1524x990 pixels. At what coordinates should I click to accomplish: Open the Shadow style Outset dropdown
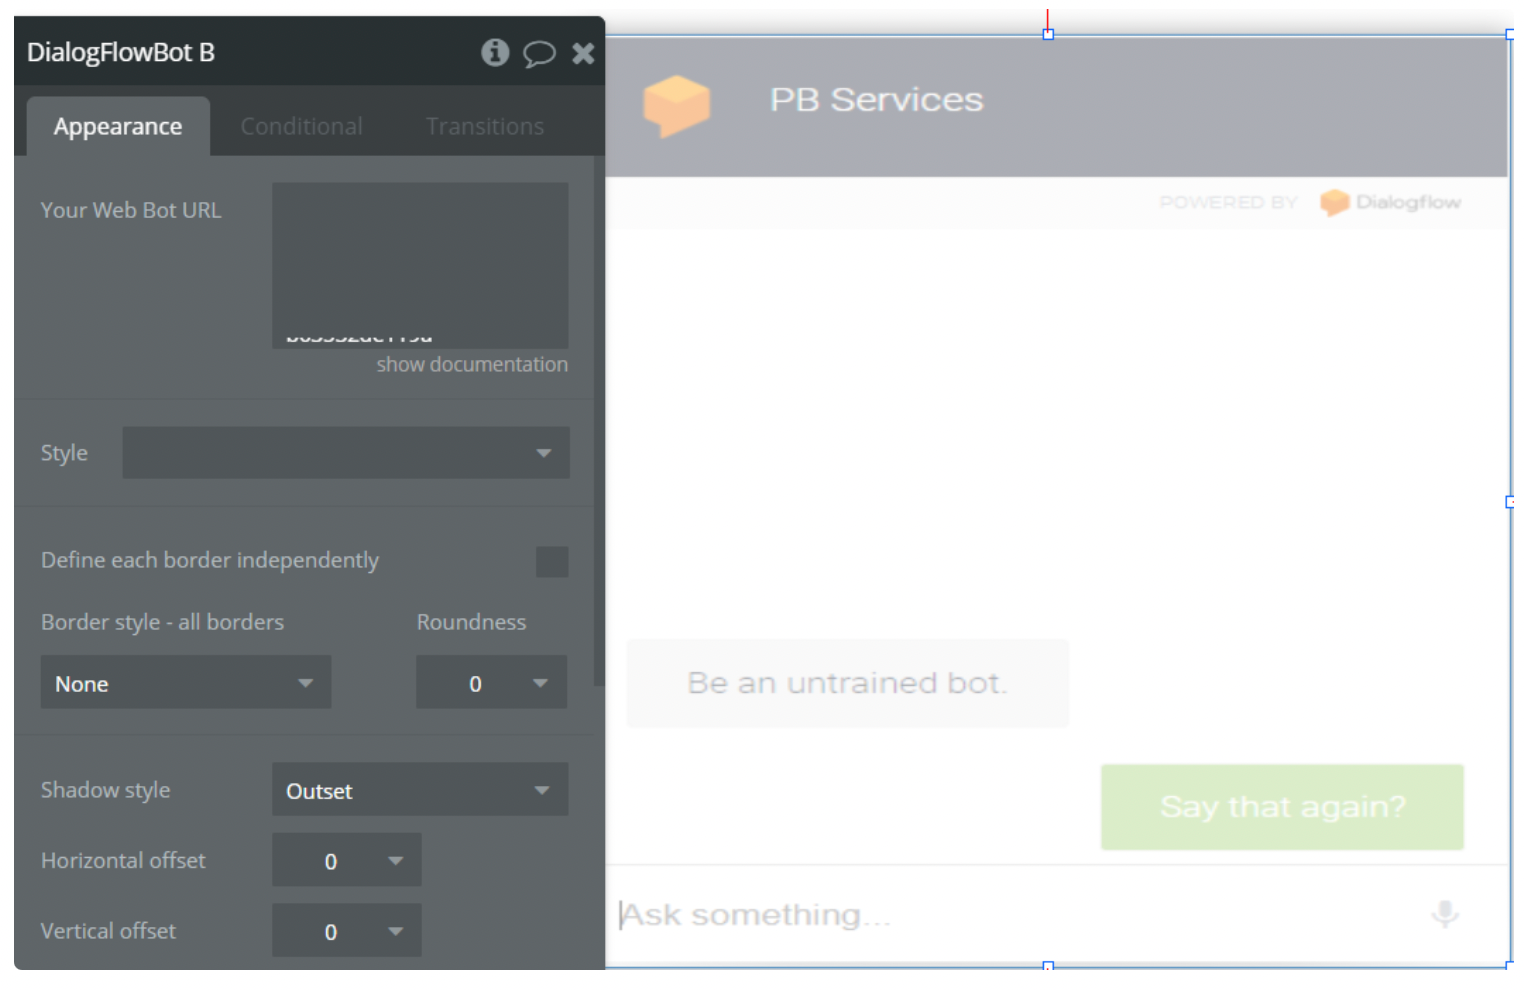click(x=420, y=789)
